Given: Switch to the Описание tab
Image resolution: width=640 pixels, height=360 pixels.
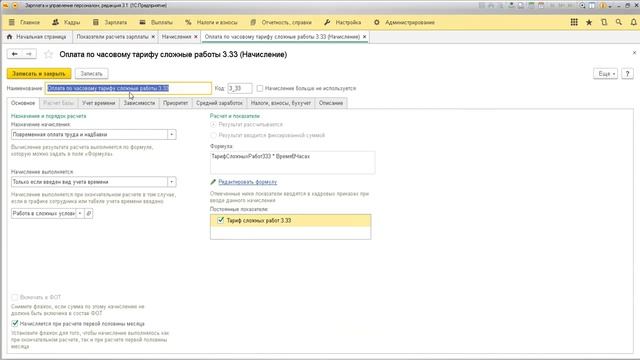Looking at the screenshot, I should pos(331,103).
